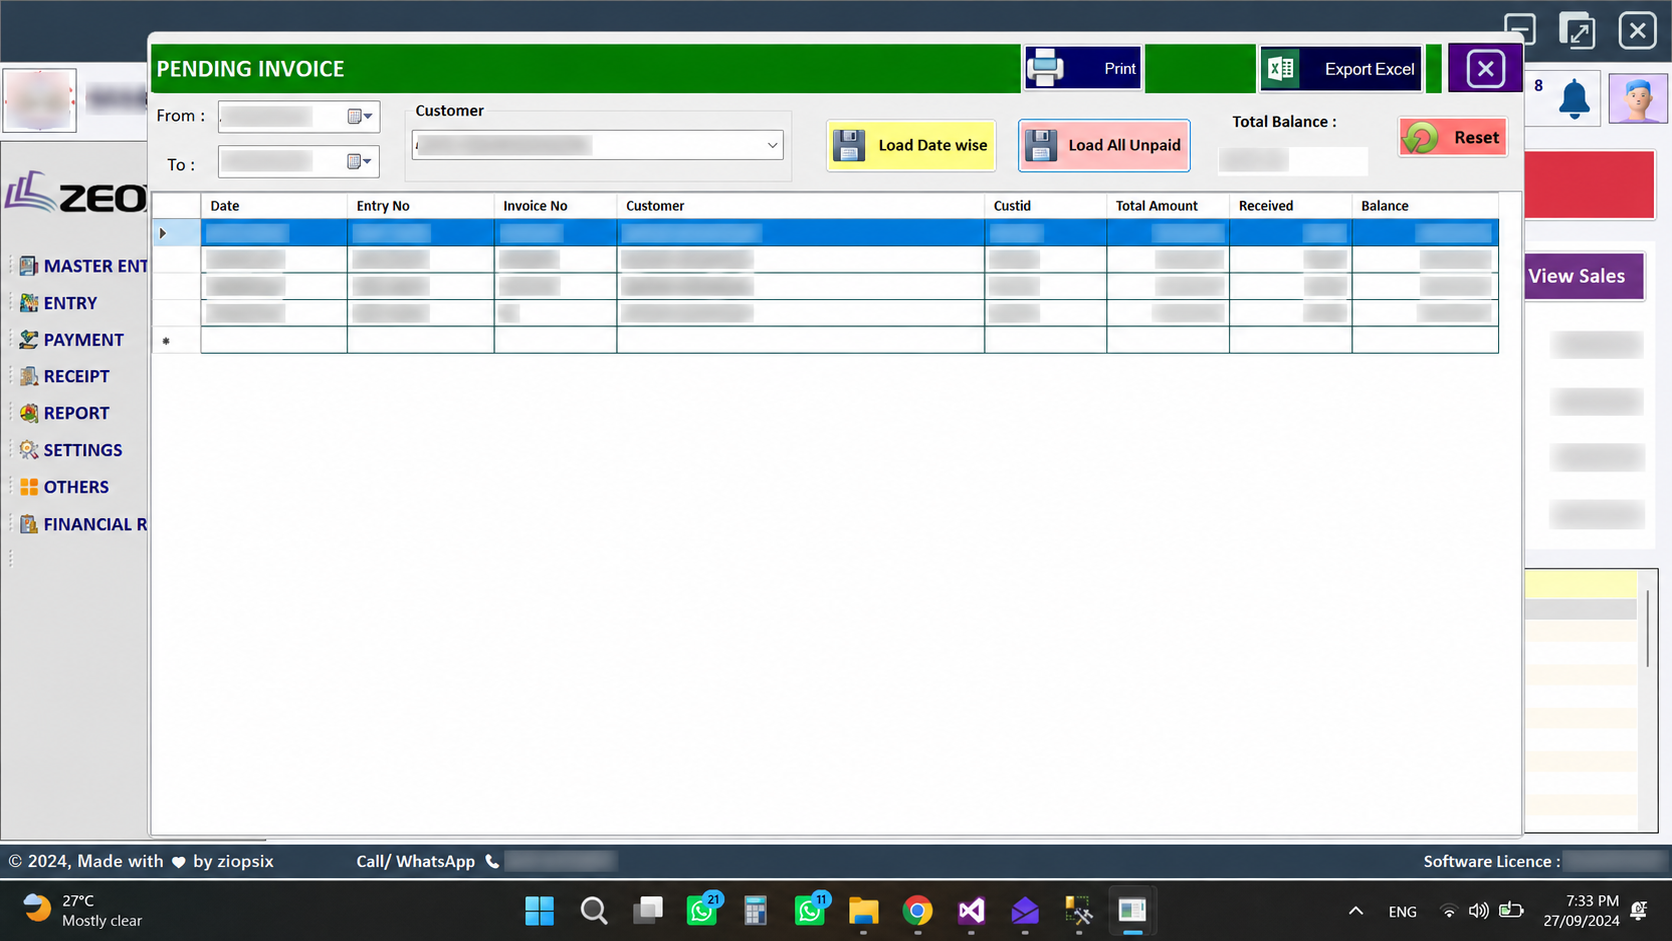Open Task View on the taskbar

point(648,911)
